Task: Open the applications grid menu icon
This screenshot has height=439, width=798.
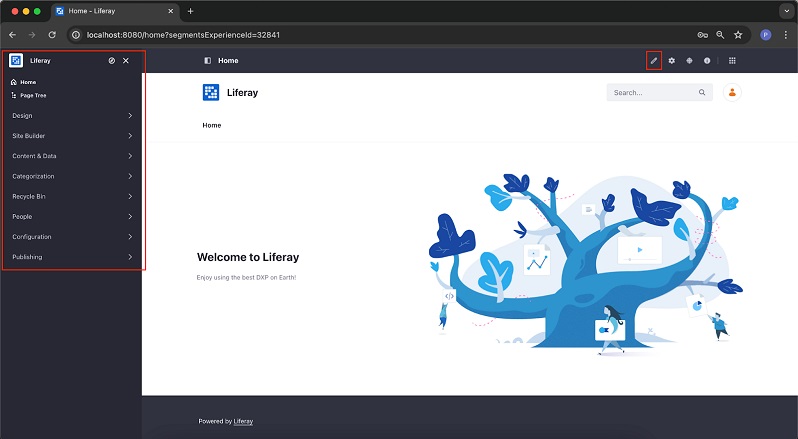Action: pos(732,61)
